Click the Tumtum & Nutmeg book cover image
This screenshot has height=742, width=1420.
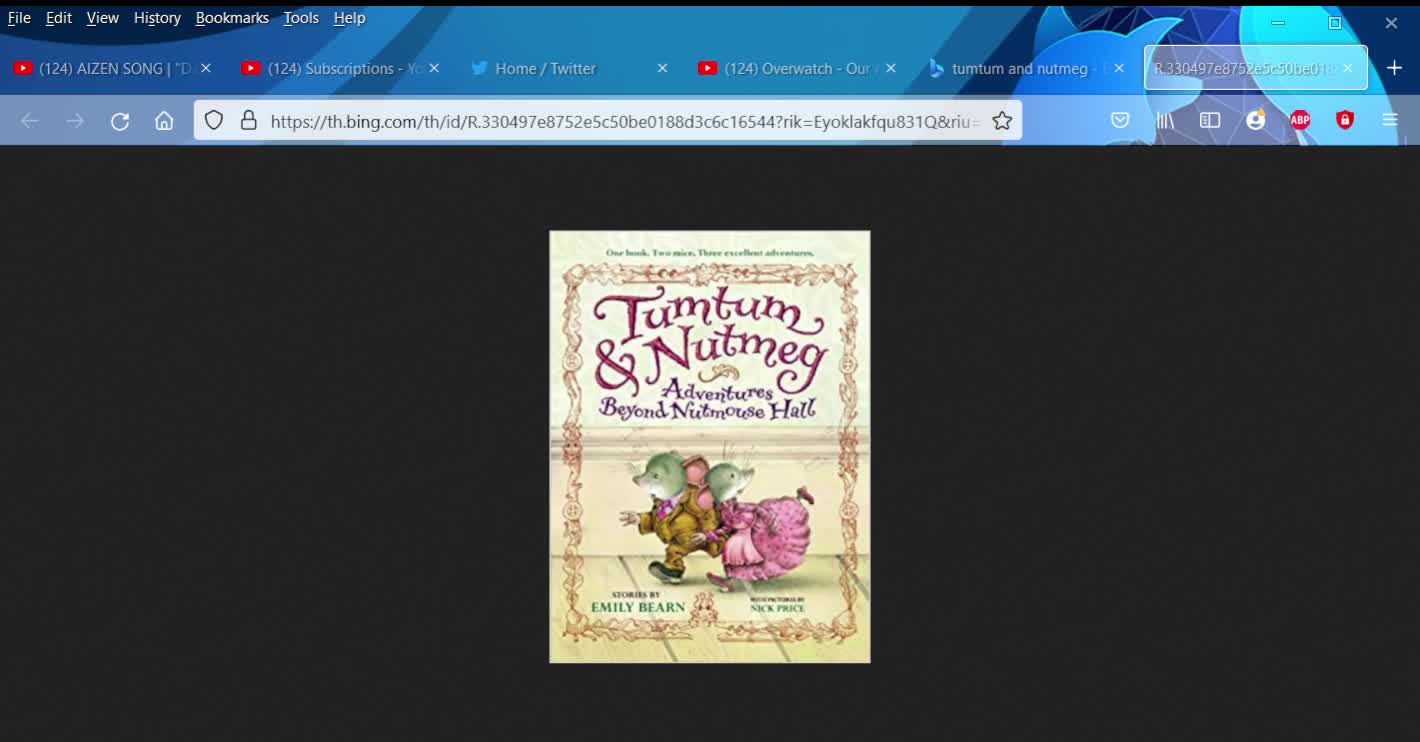pyautogui.click(x=710, y=447)
